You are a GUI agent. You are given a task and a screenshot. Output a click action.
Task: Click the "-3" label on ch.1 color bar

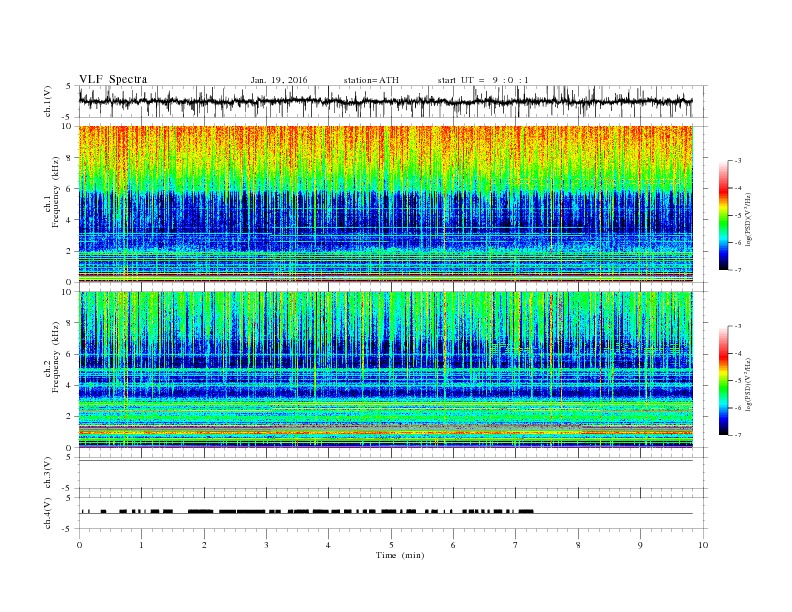(x=738, y=161)
